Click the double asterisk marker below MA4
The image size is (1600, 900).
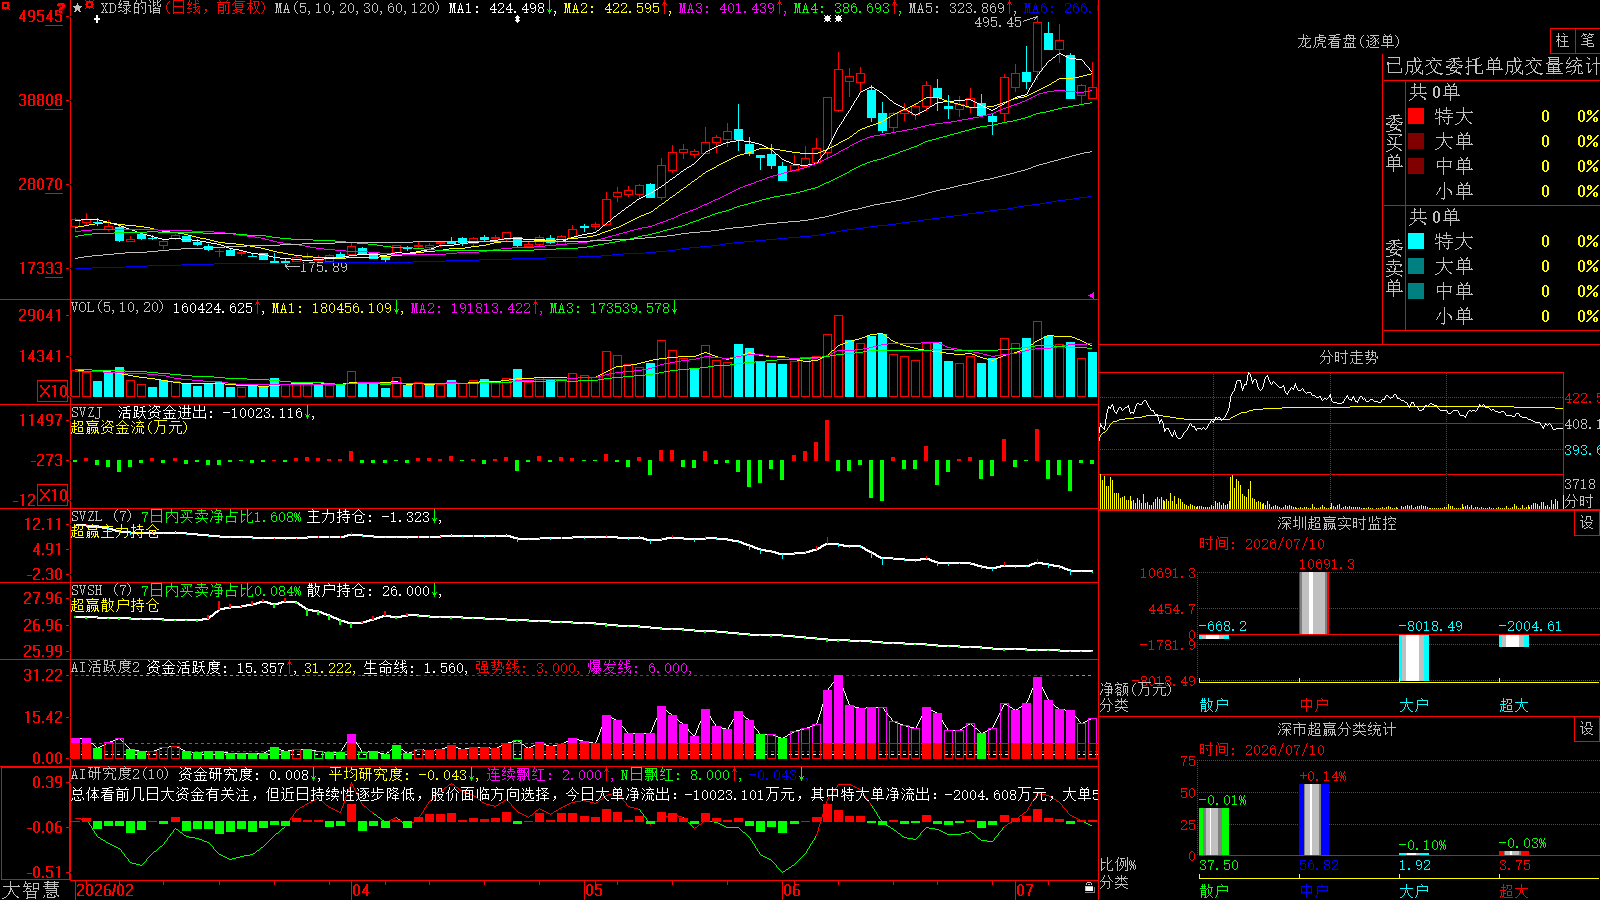832,19
